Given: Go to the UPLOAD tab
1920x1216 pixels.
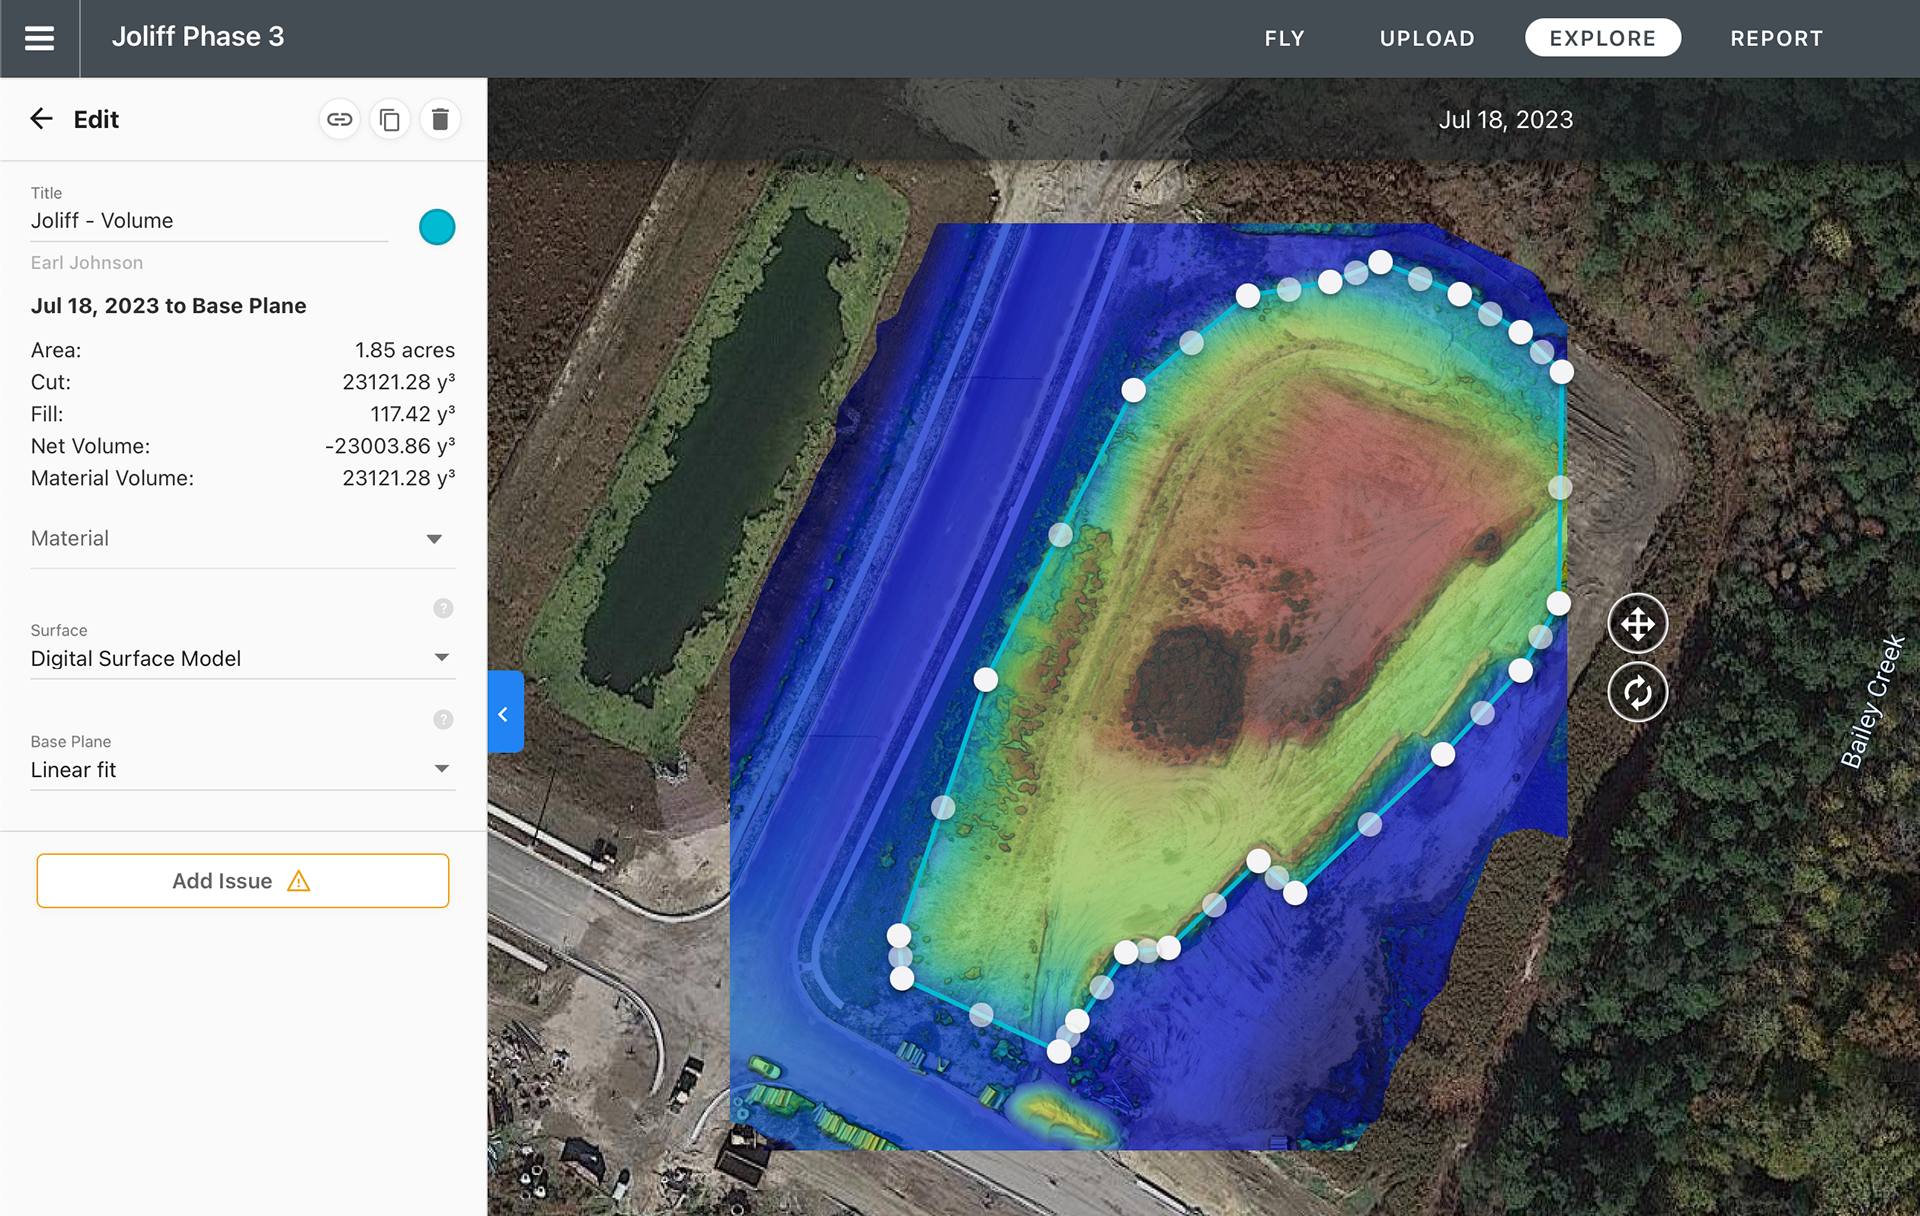Looking at the screenshot, I should pyautogui.click(x=1427, y=38).
